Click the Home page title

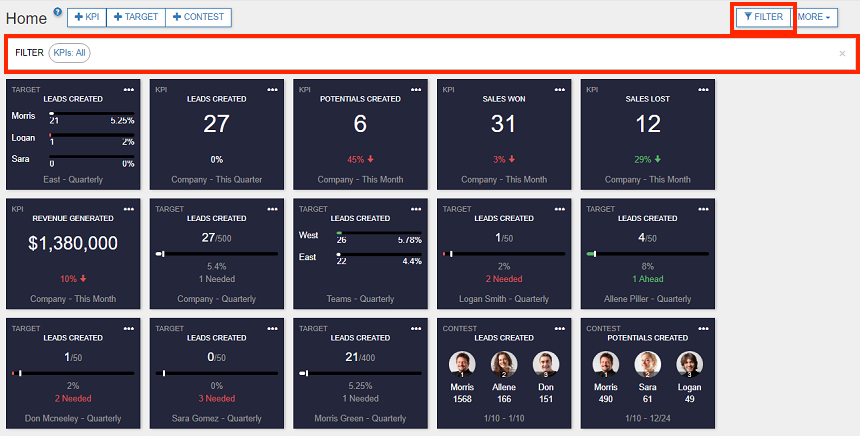coord(26,18)
